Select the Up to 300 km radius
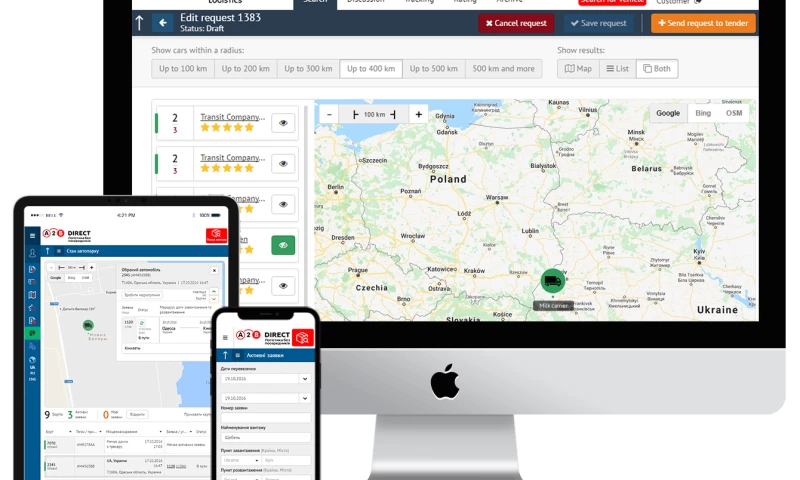This screenshot has height=480, width=800. (x=308, y=69)
